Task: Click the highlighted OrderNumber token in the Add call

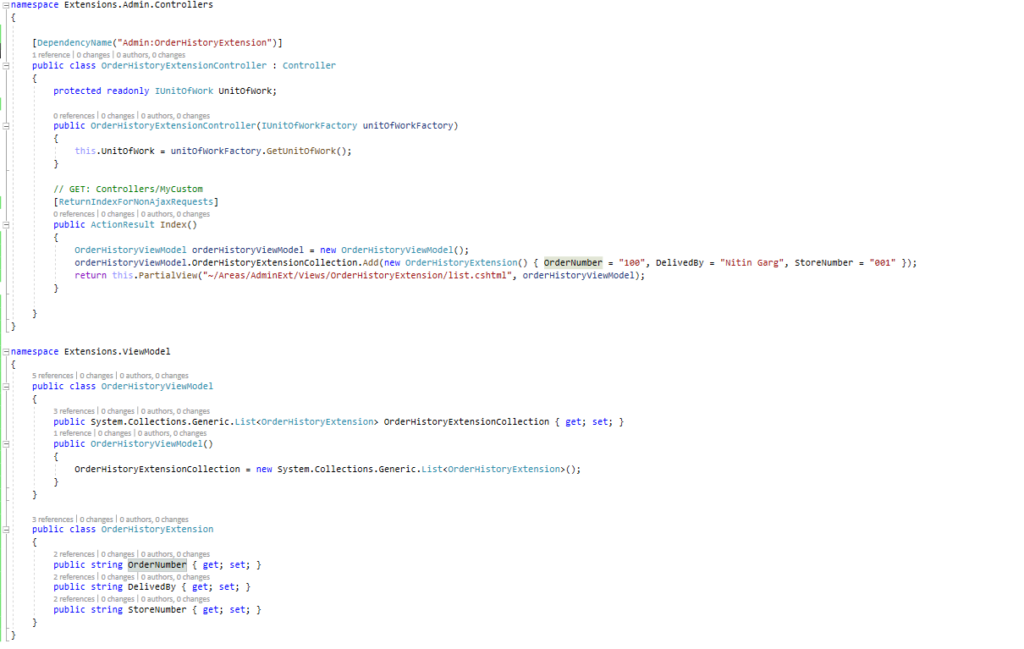Action: [x=573, y=262]
